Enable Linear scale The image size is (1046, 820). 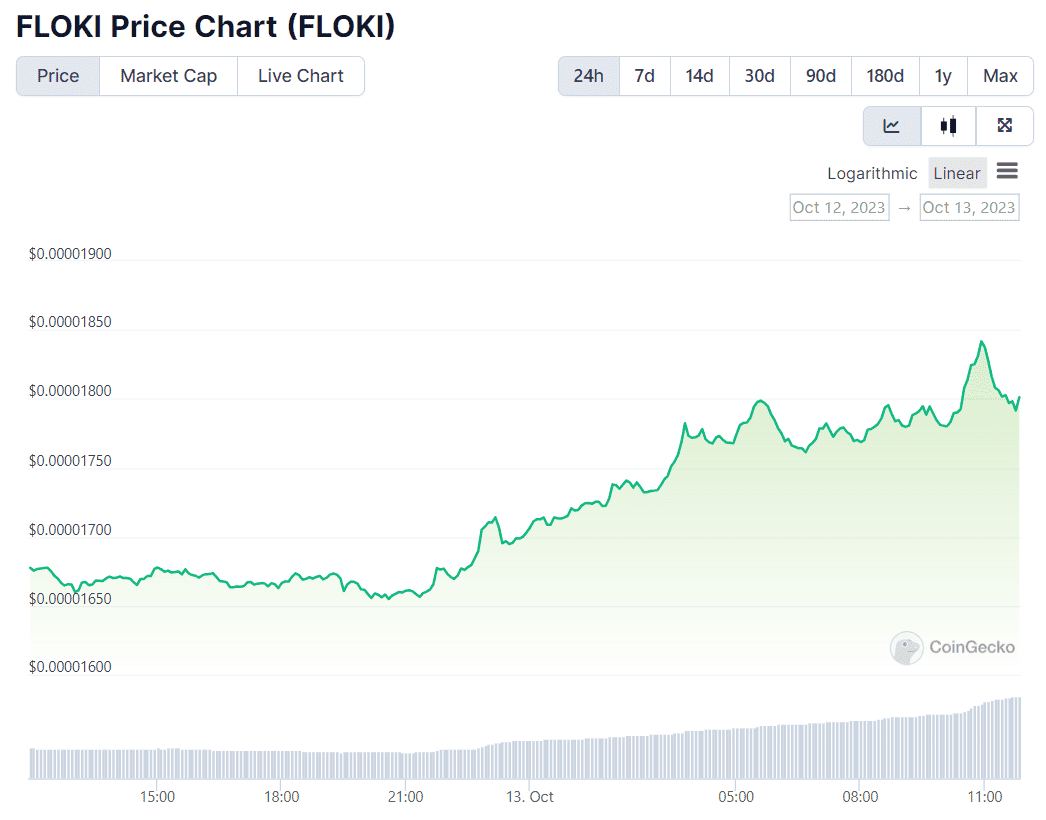(956, 173)
